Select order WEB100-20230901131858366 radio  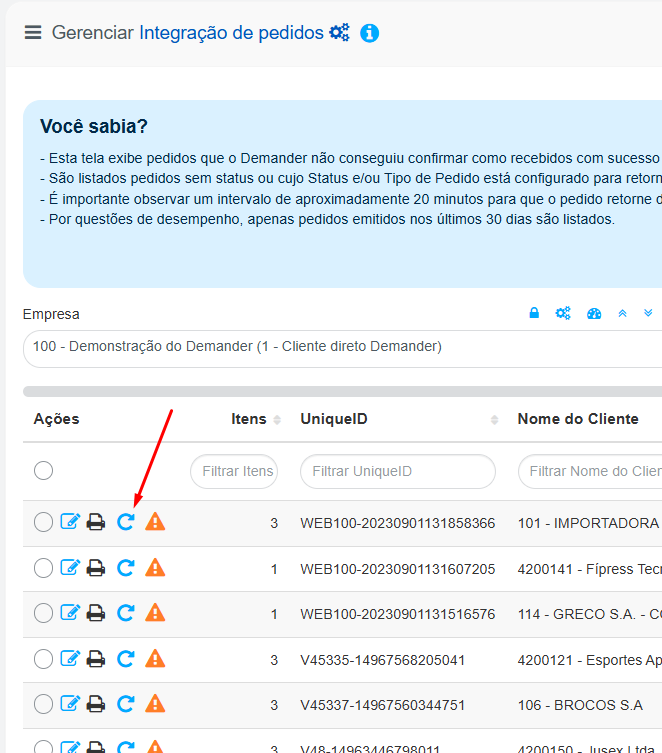43,522
